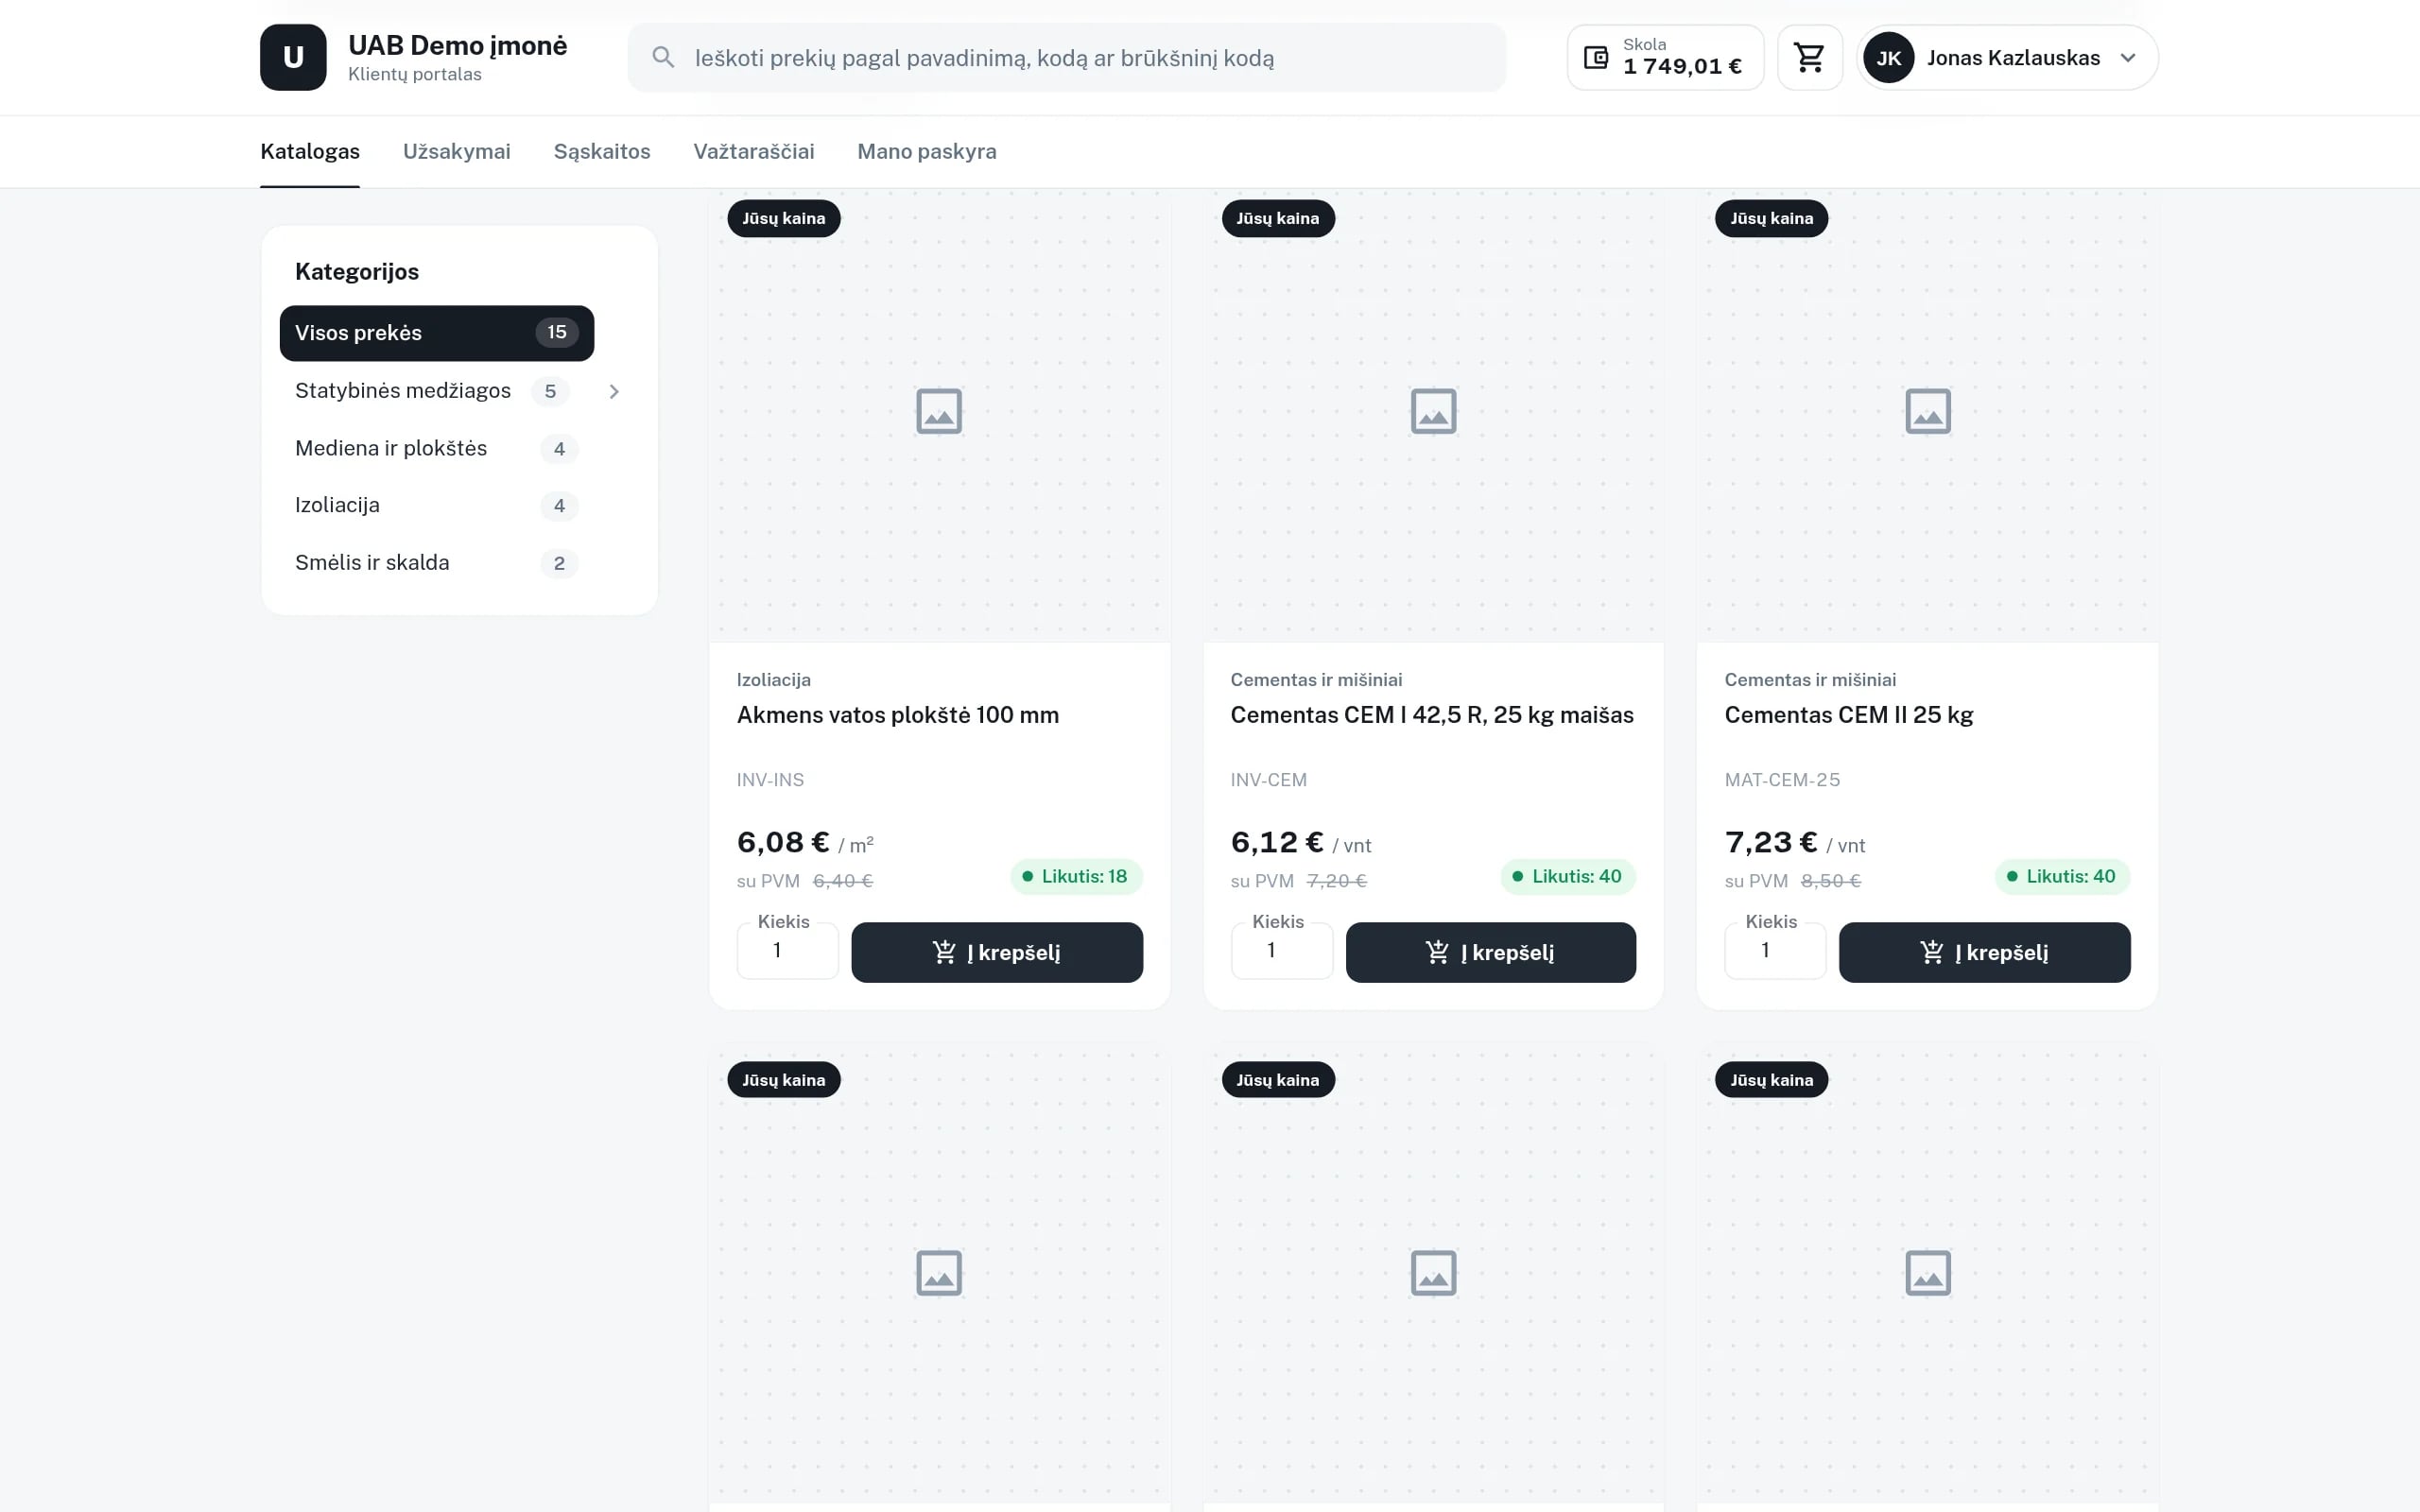Click the UAB Demo įmonė logo square
2420x1512 pixels.
point(293,58)
